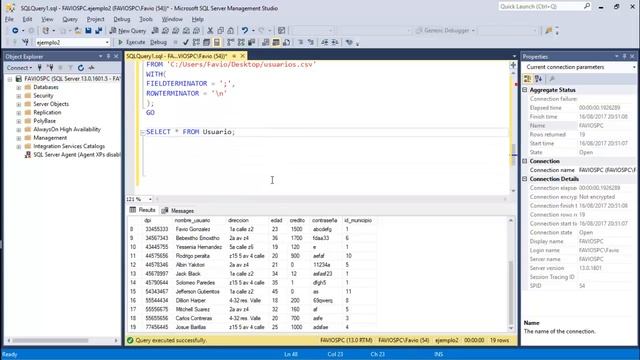Expand the Databases folder node
The height and width of the screenshot is (360, 640).
[x=19, y=87]
